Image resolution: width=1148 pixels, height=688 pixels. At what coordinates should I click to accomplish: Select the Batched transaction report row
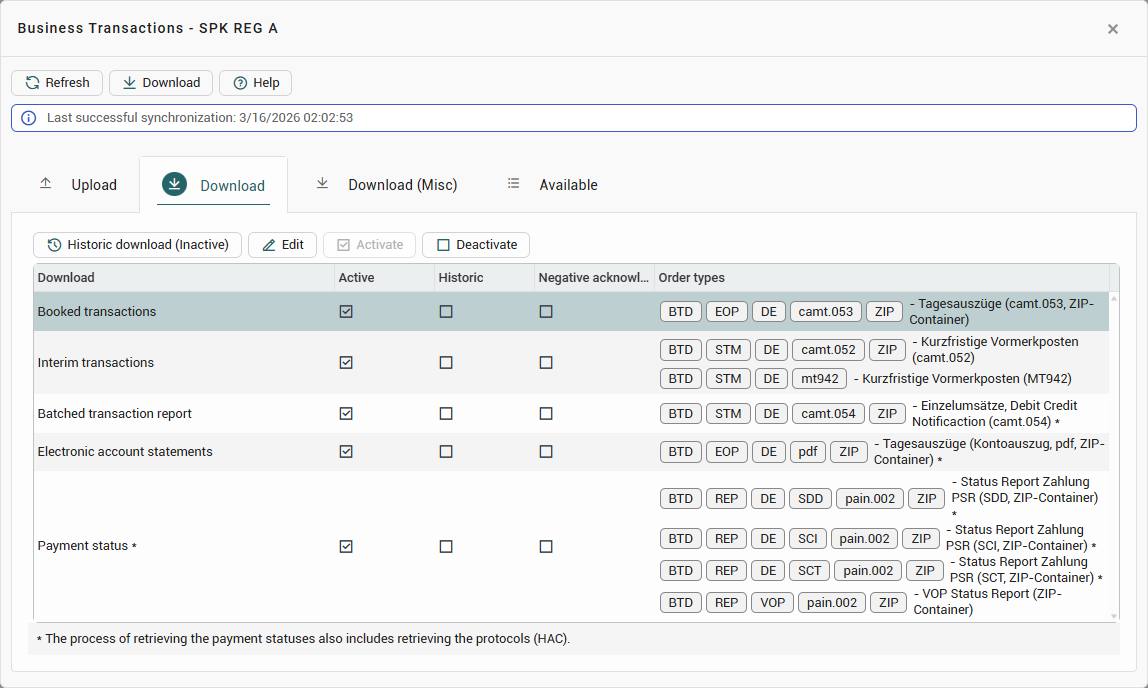click(115, 414)
